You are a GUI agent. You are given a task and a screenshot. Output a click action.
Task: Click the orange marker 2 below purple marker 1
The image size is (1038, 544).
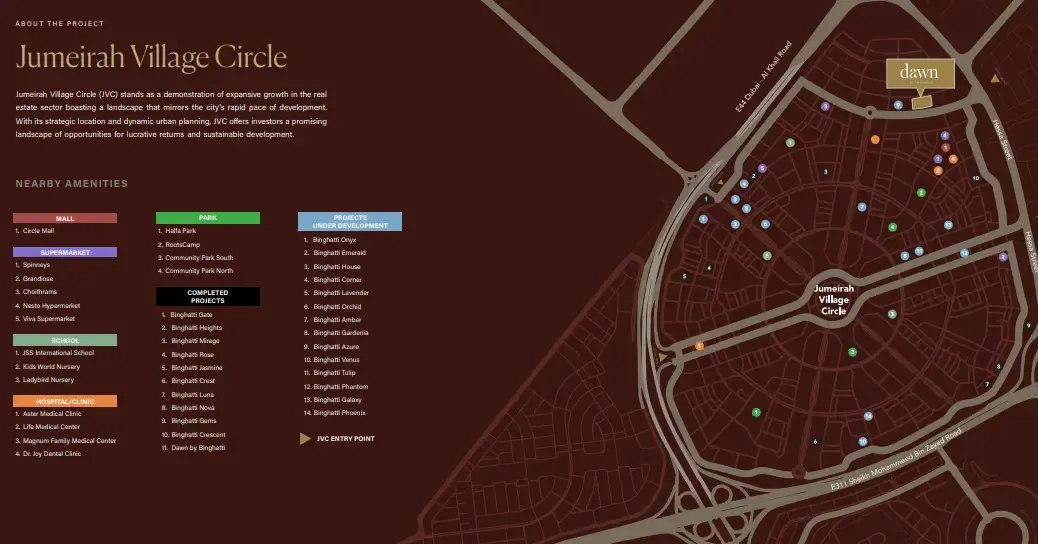[x=938, y=171]
